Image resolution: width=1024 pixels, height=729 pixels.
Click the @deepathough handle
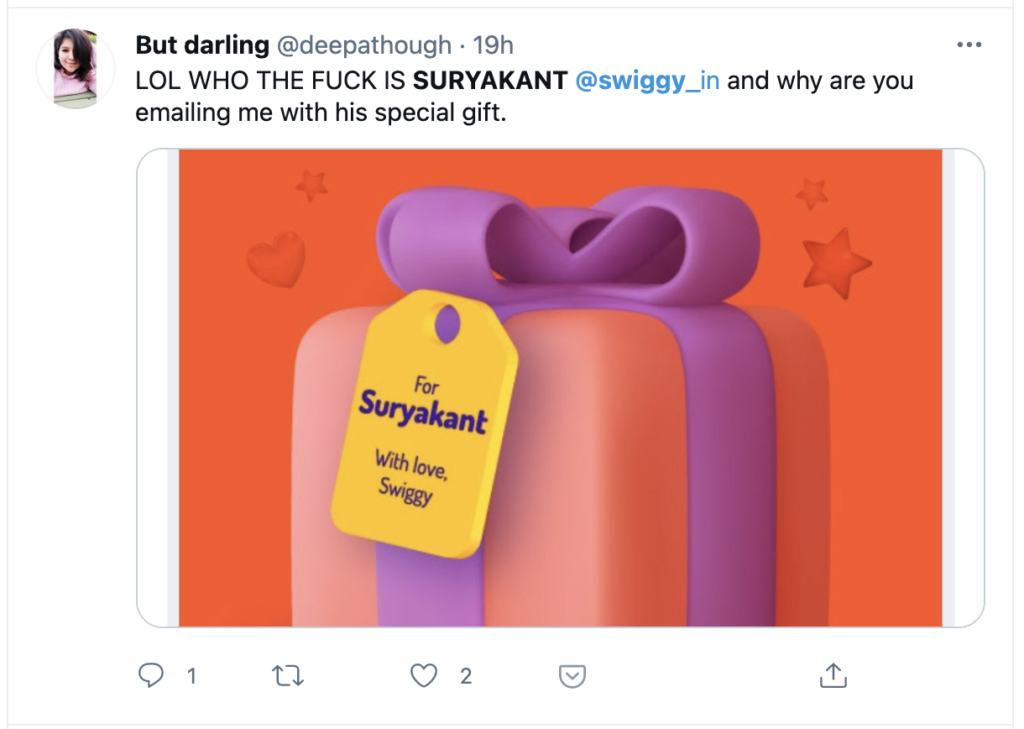[x=364, y=45]
